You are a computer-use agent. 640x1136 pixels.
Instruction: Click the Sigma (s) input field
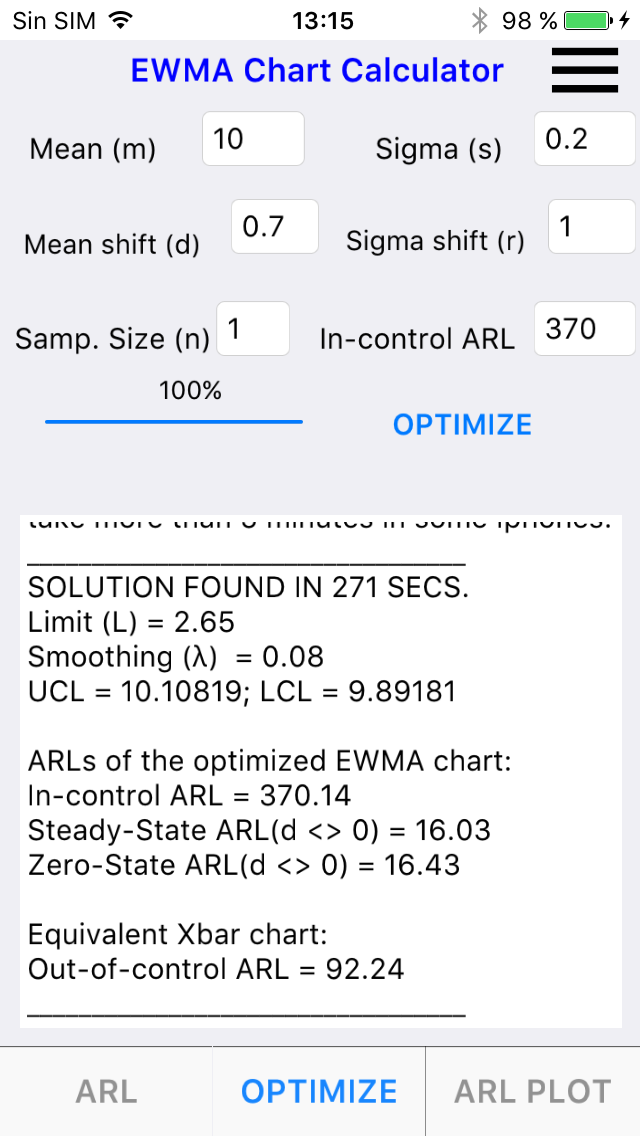(584, 139)
